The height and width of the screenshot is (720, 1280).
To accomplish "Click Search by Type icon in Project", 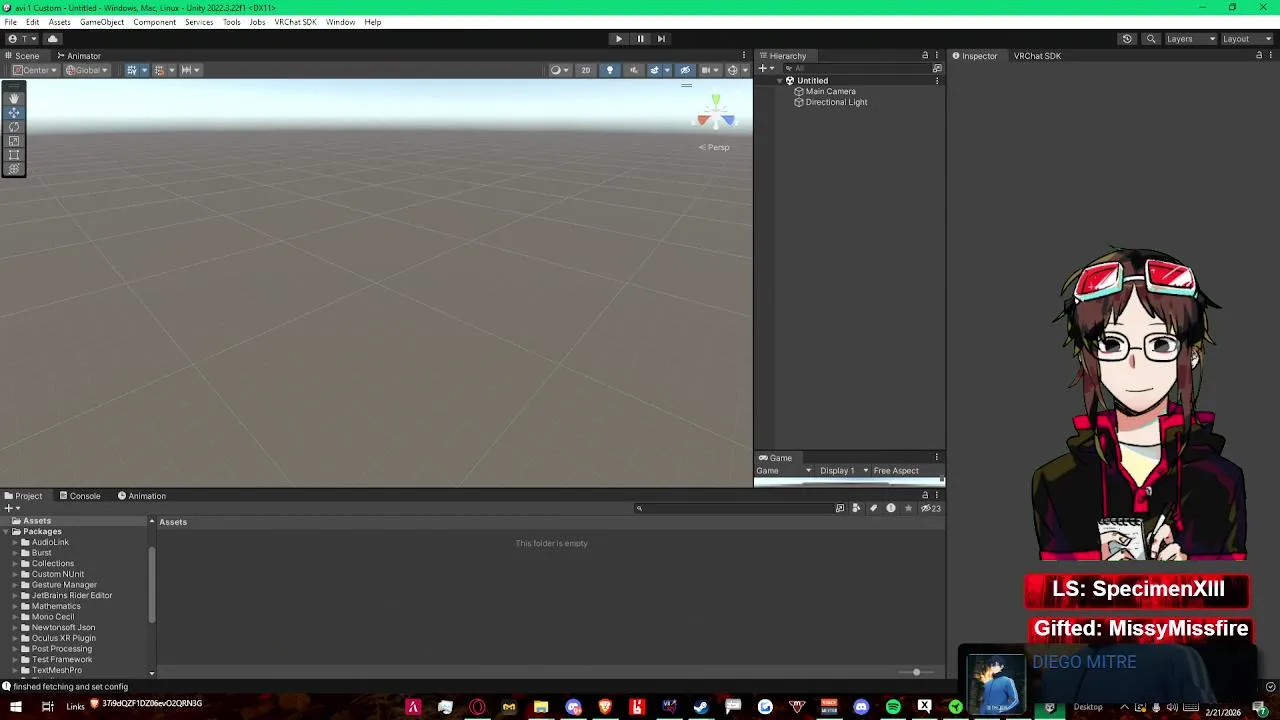I will 856,508.
